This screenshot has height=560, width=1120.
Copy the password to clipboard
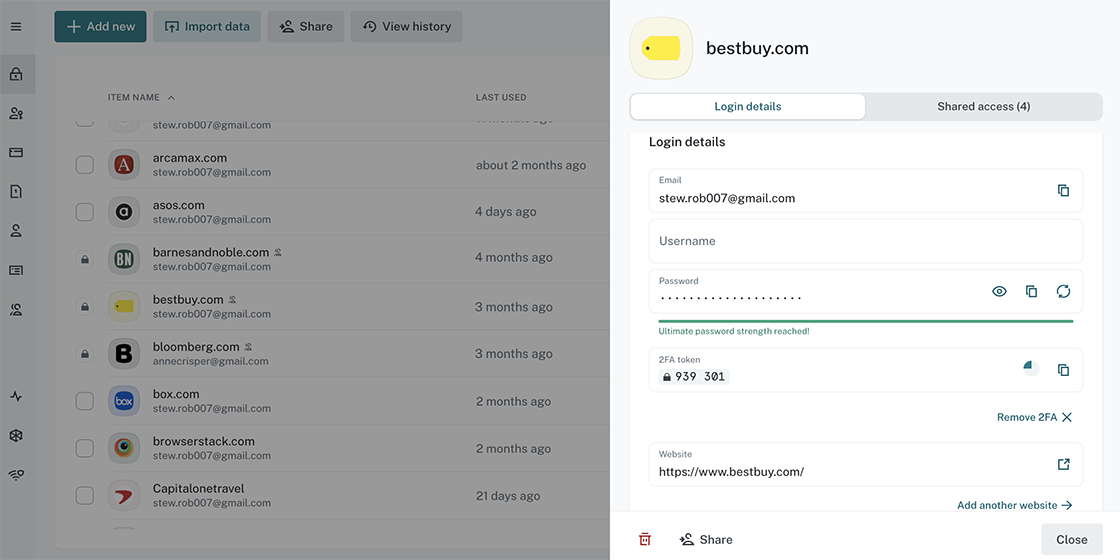1031,291
